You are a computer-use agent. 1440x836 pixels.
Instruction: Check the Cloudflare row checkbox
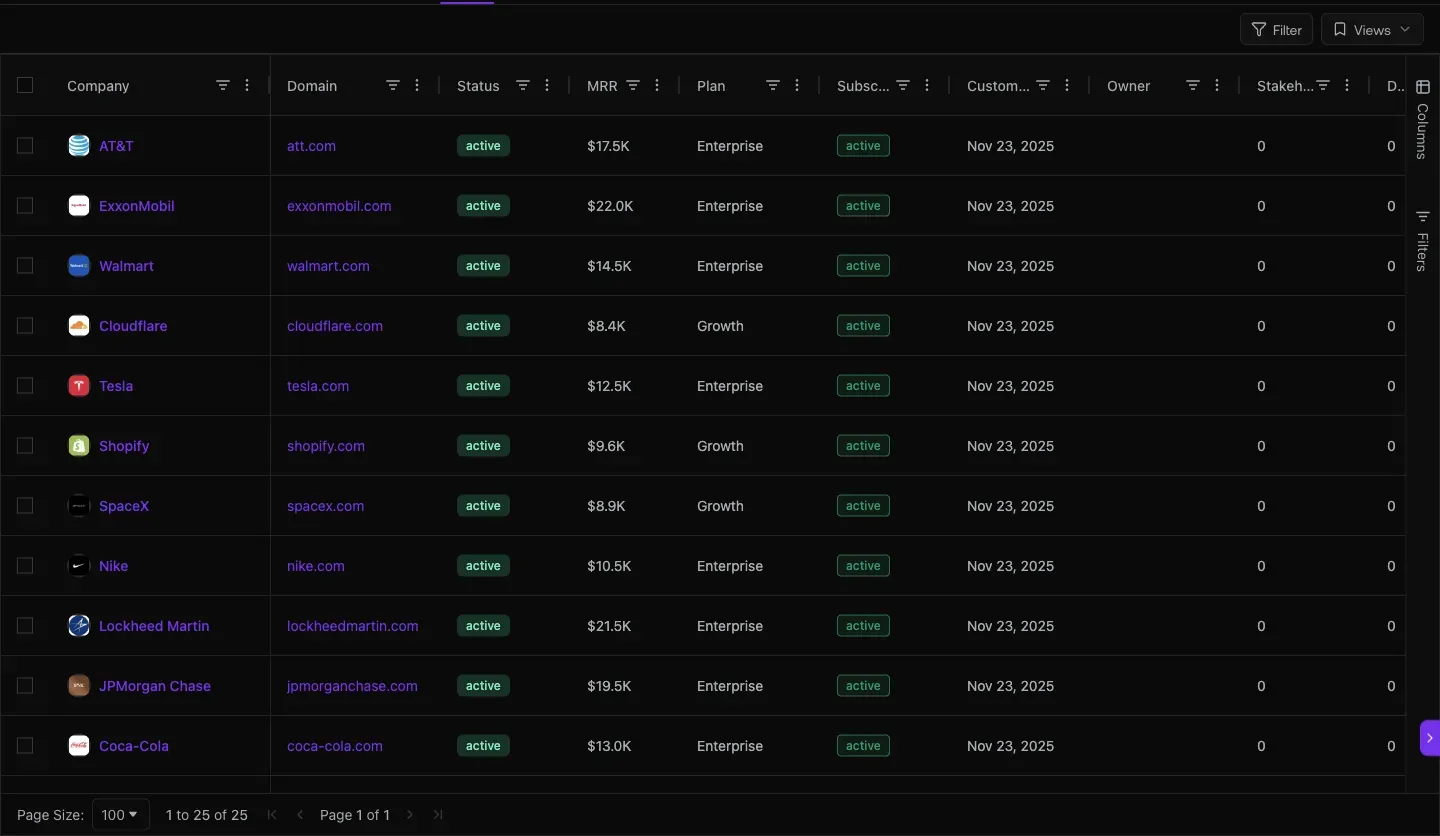(25, 326)
